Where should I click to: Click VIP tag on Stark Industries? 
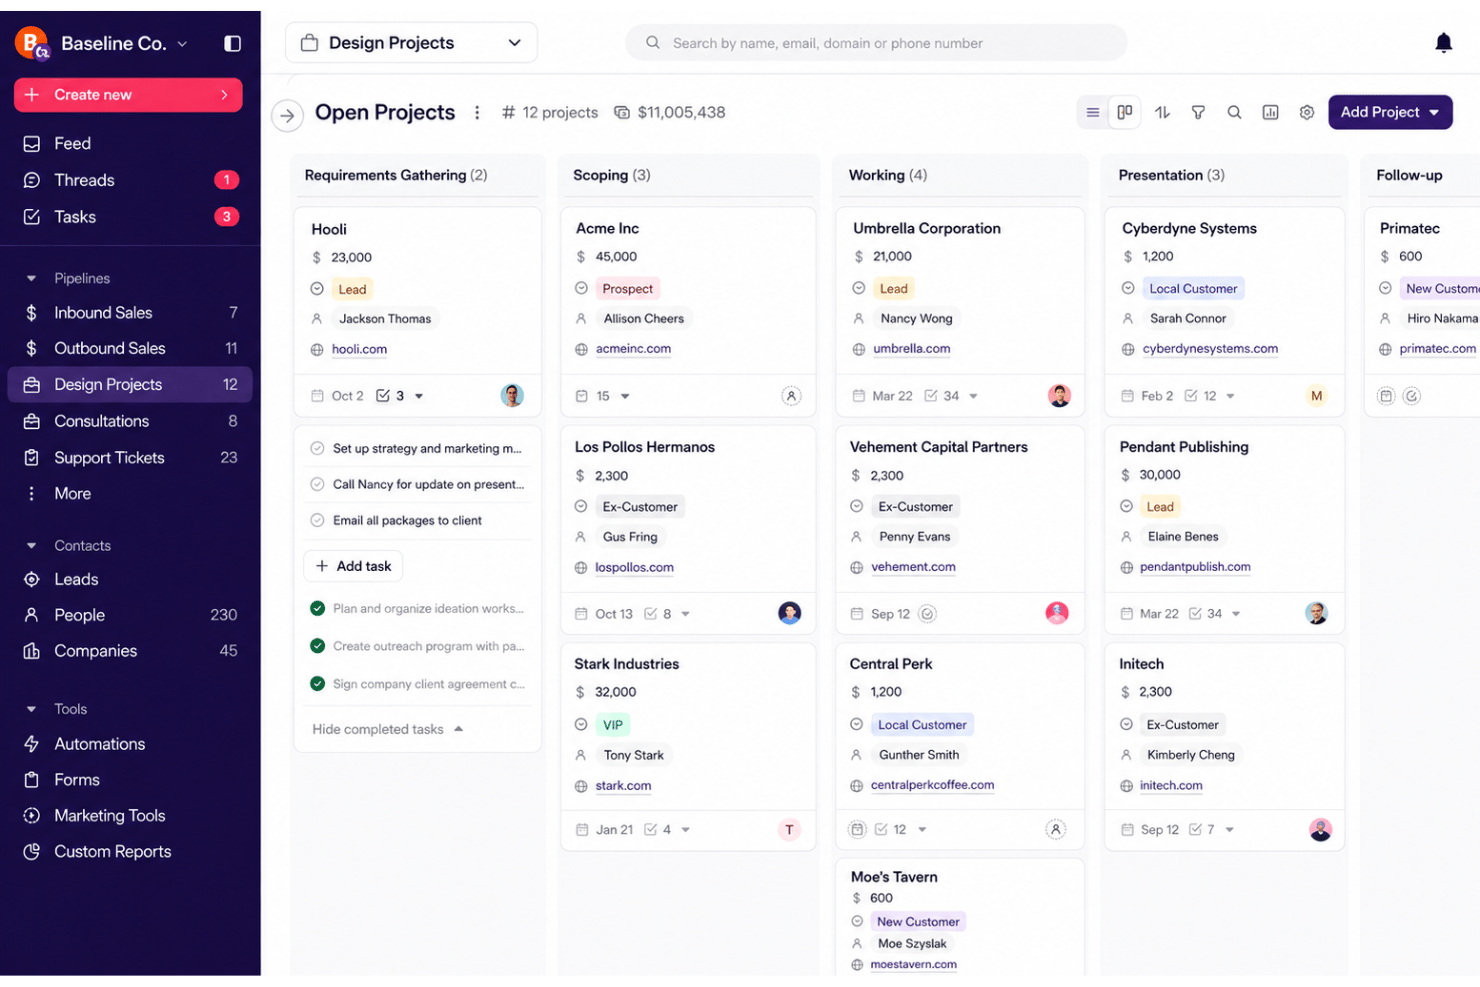[x=613, y=725]
